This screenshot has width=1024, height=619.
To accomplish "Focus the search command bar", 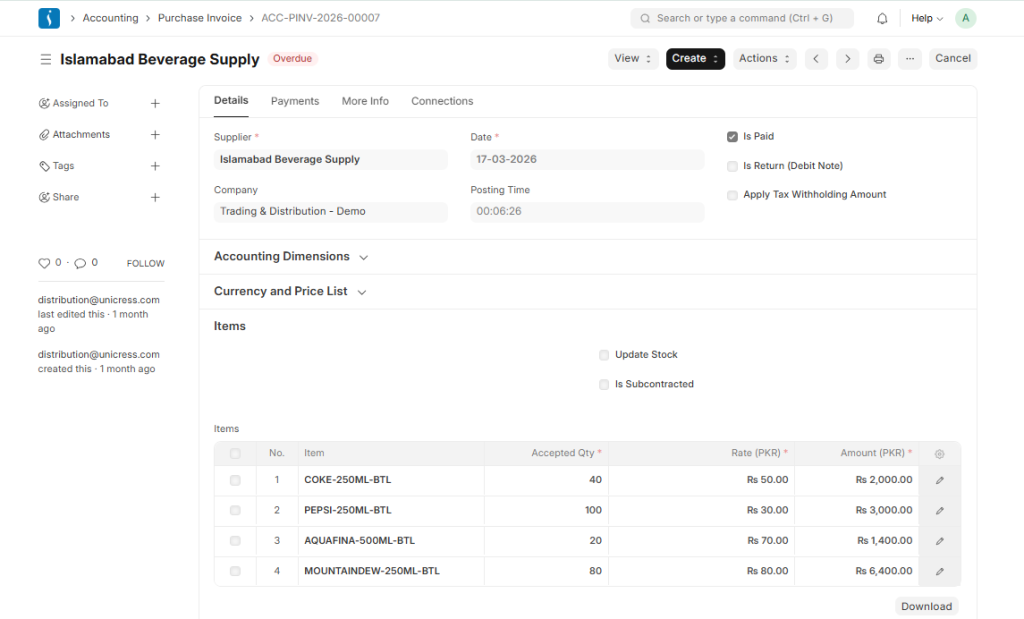I will (742, 18).
